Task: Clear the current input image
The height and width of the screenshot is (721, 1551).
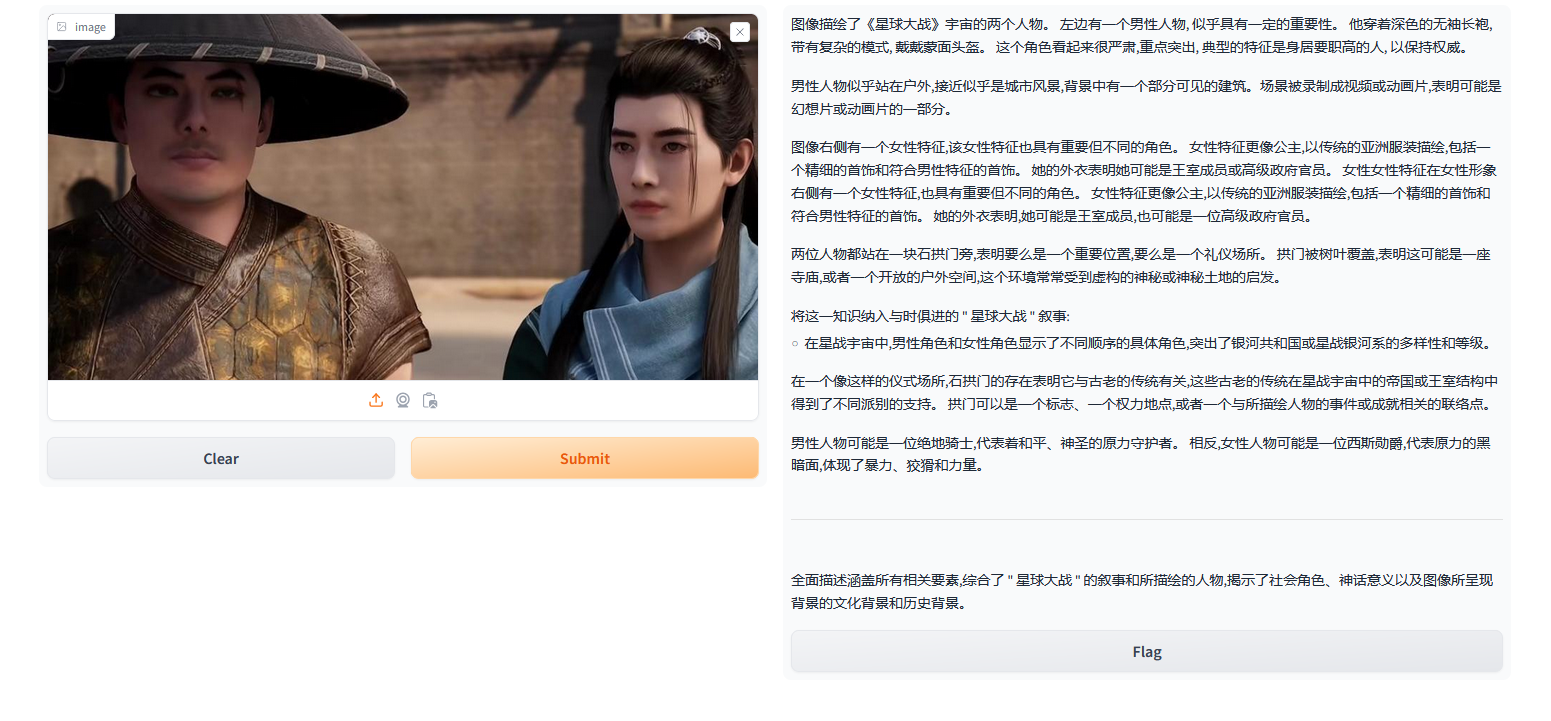Action: pyautogui.click(x=221, y=458)
